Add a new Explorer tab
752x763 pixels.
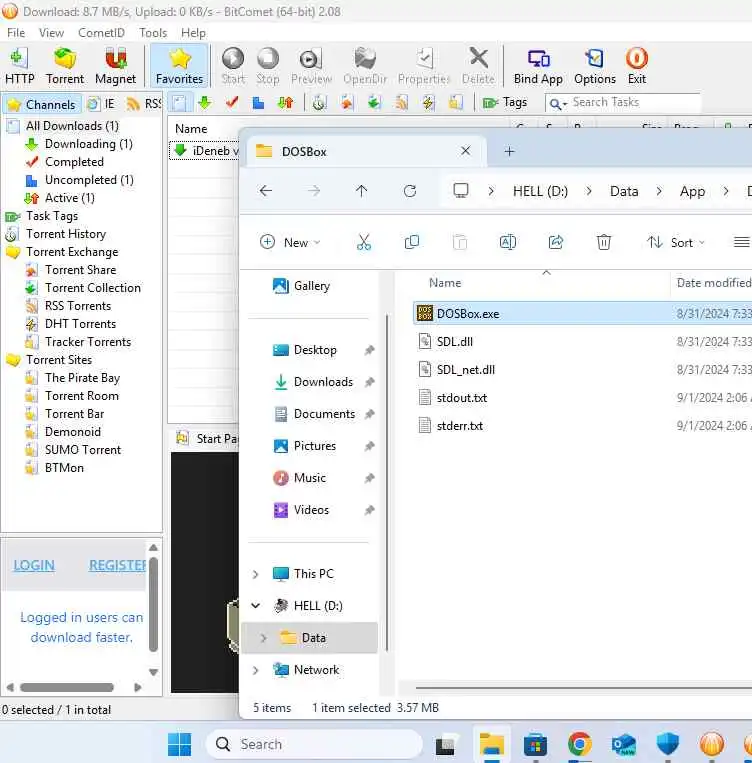pos(509,151)
